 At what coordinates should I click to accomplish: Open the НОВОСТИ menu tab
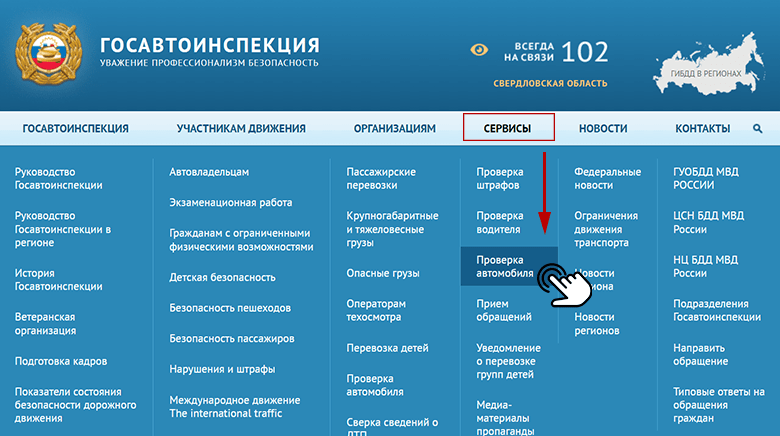(x=603, y=128)
